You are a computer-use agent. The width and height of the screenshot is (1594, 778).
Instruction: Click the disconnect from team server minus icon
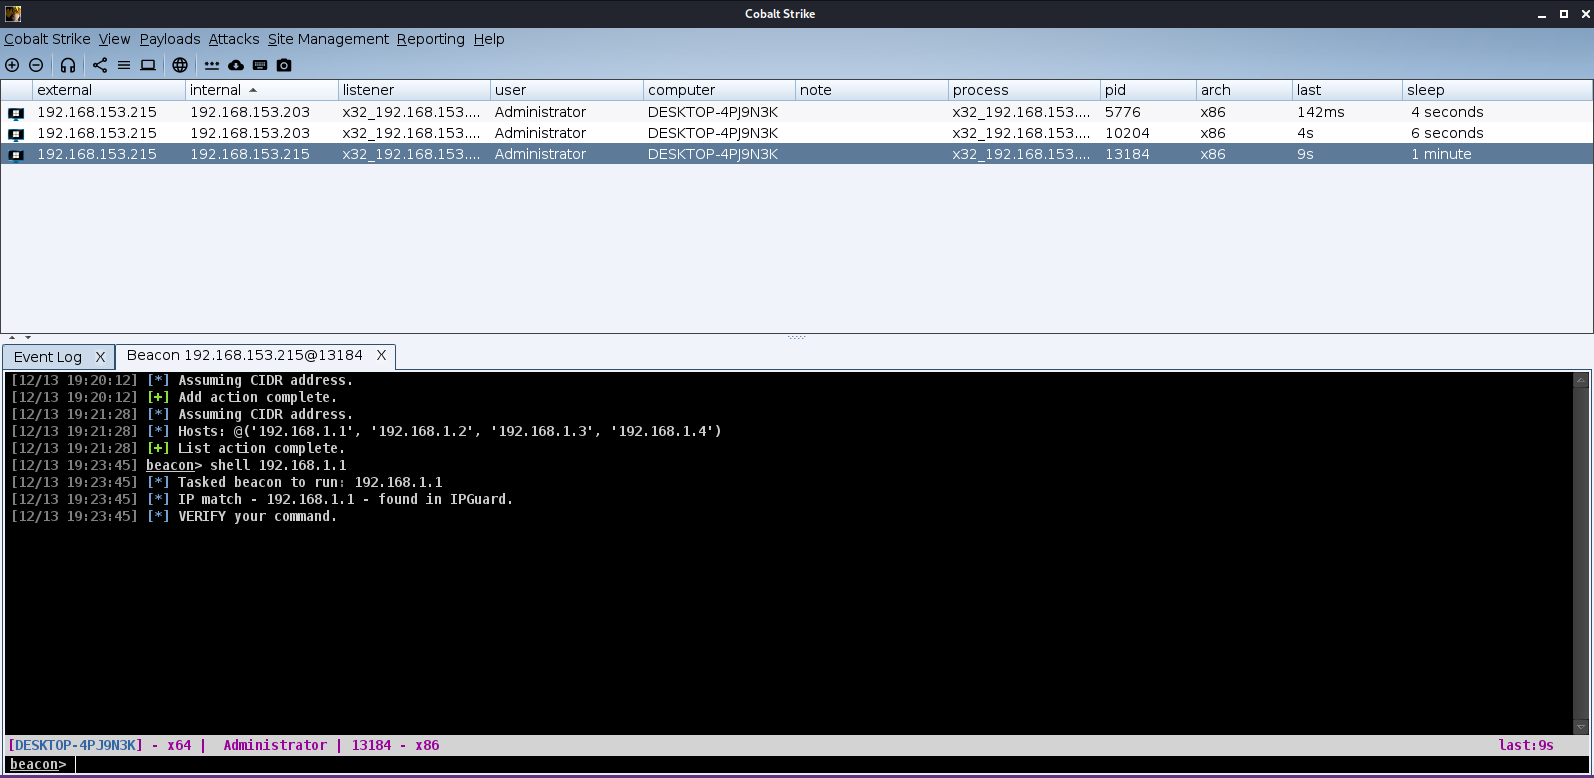coord(36,65)
